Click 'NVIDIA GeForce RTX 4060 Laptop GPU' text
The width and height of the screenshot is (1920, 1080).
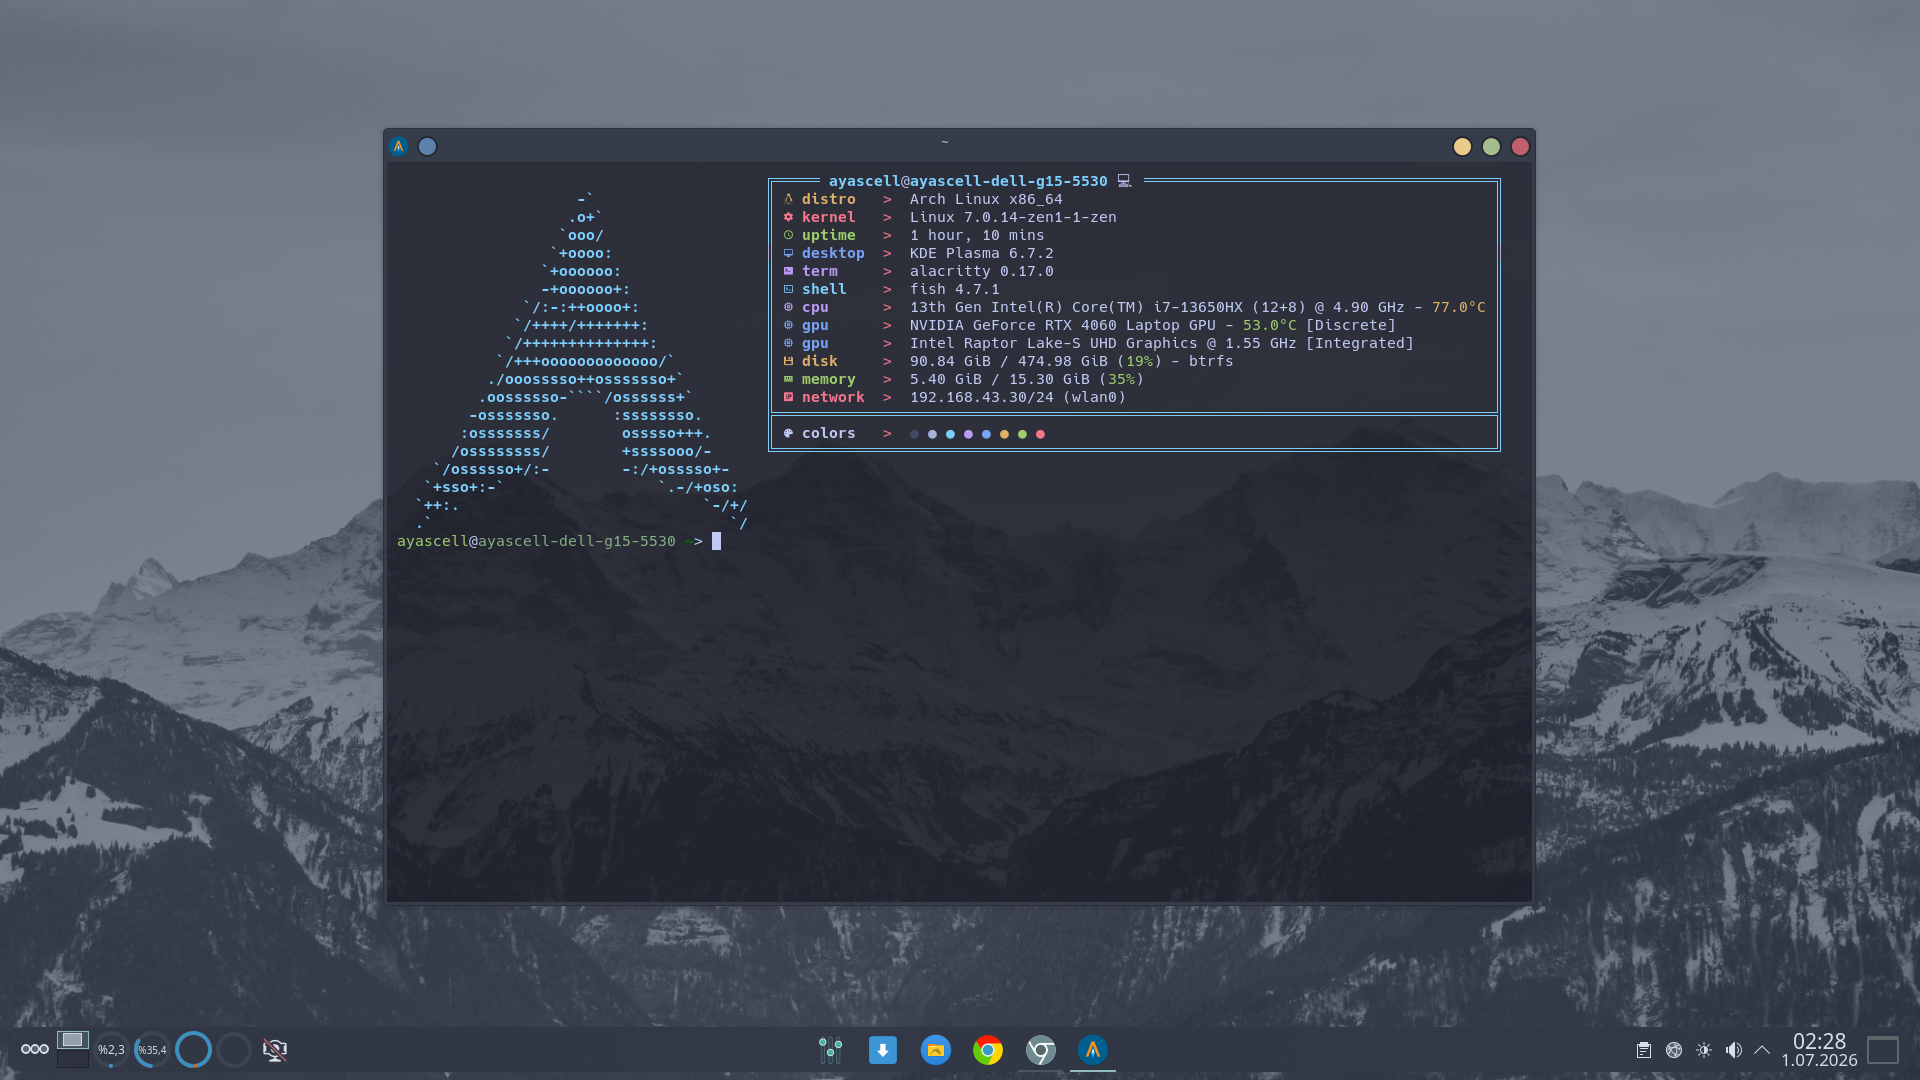click(1062, 325)
